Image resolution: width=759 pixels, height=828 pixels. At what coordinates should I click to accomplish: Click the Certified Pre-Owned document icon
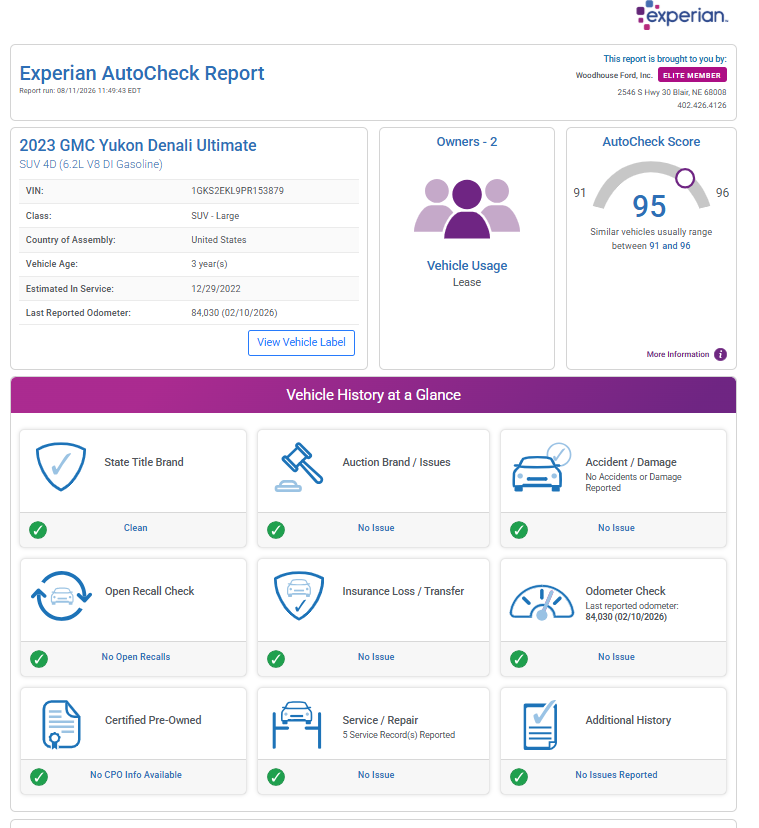(x=61, y=724)
